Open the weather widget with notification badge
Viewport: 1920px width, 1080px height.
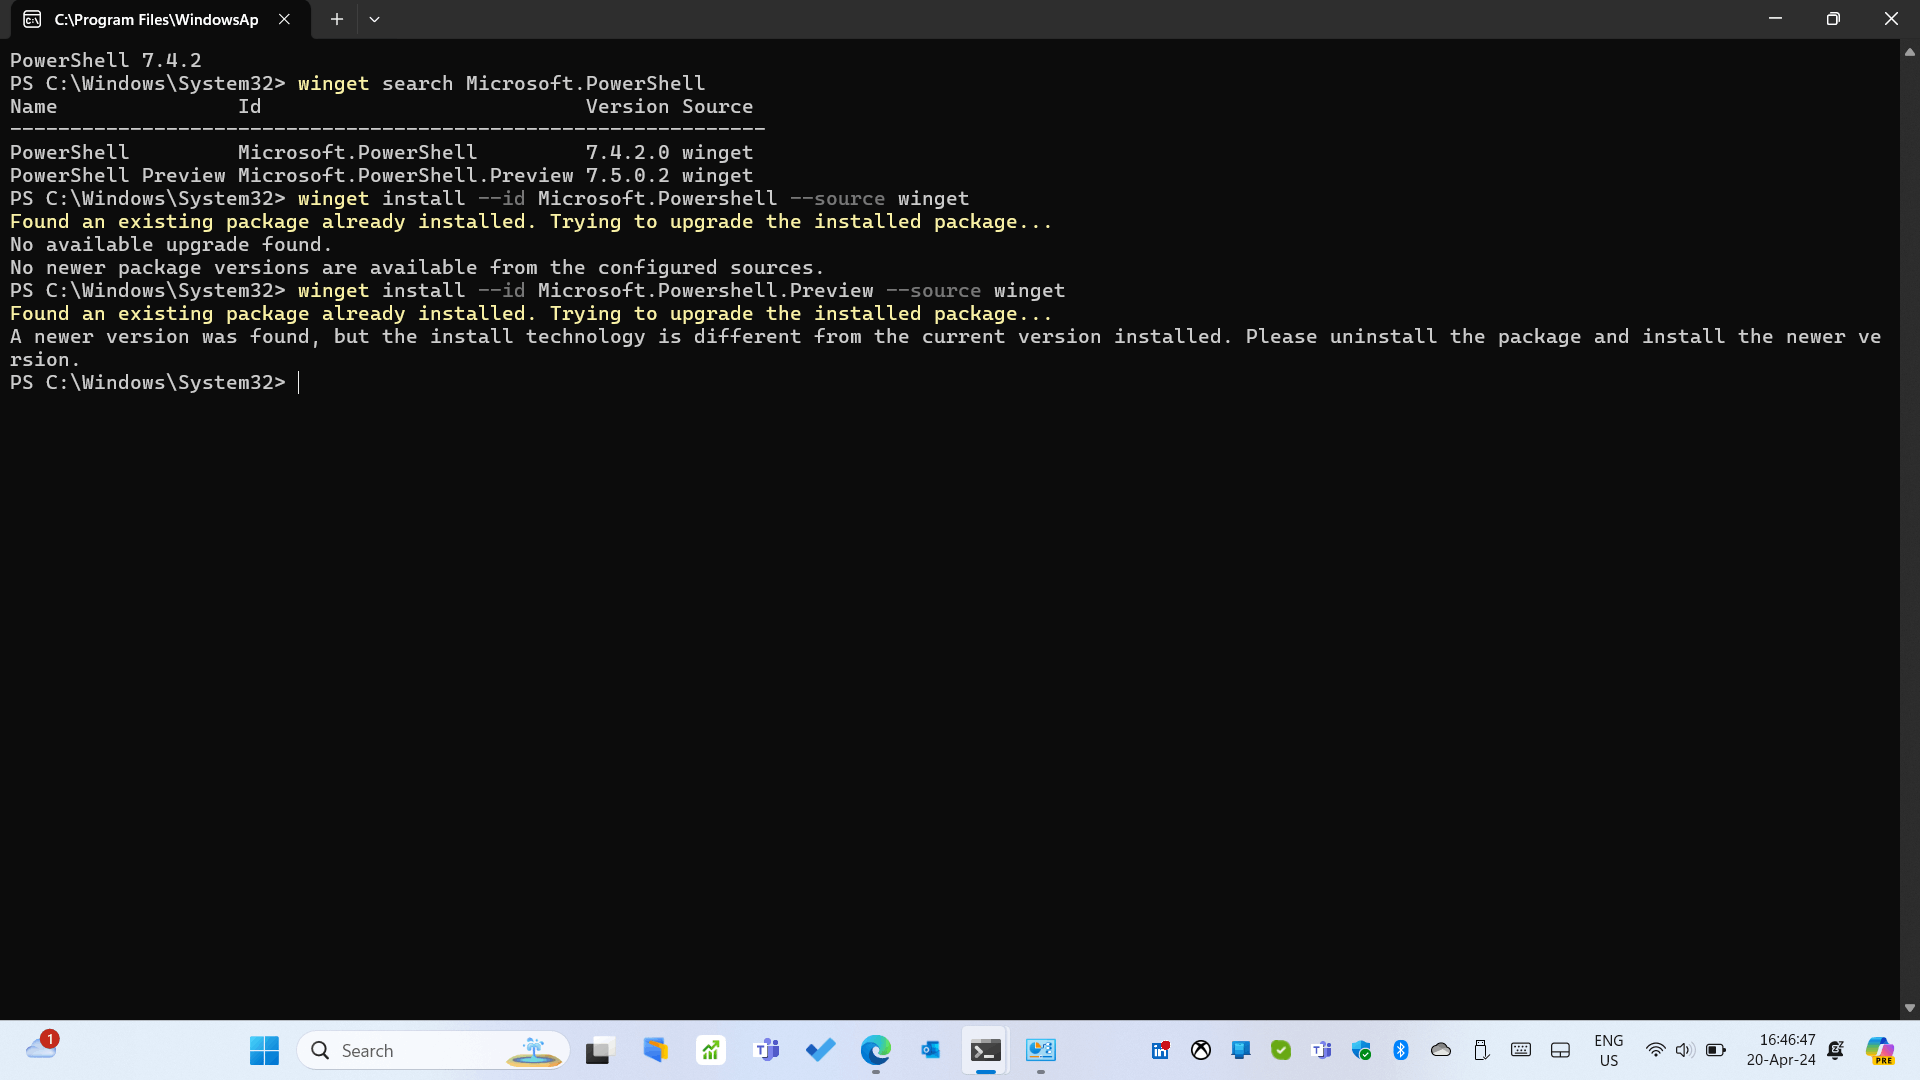(x=41, y=1048)
